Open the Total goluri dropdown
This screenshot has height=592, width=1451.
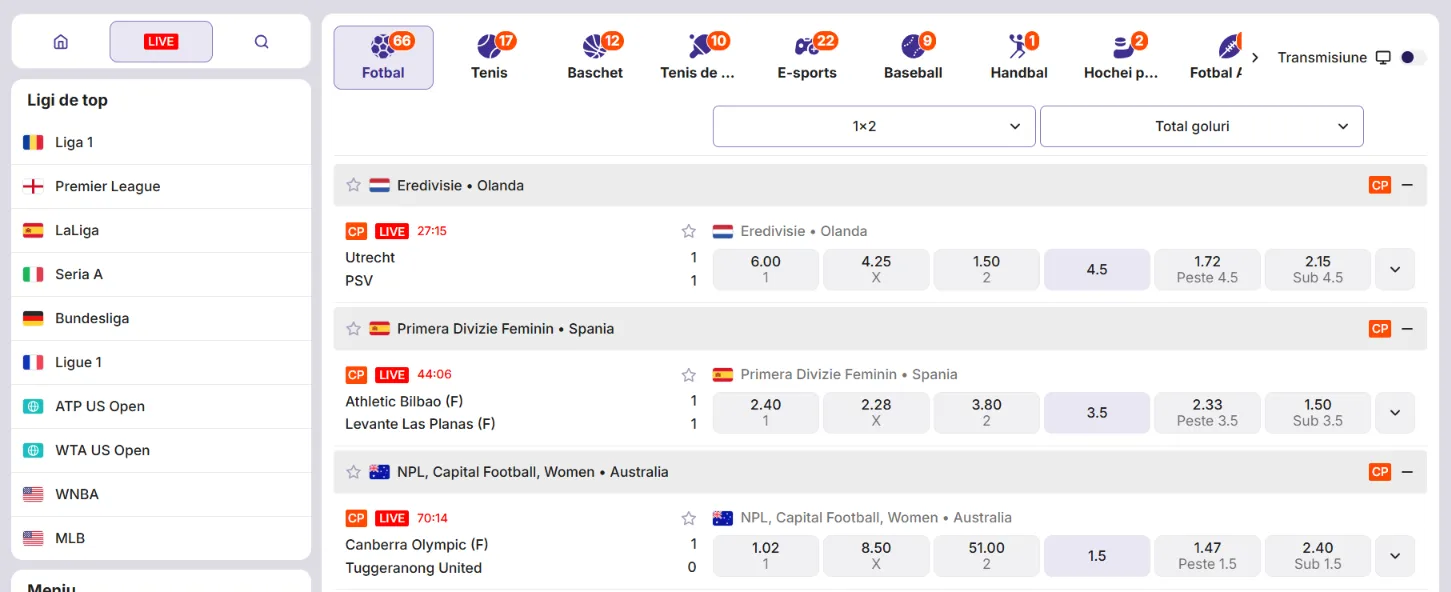coord(1201,127)
